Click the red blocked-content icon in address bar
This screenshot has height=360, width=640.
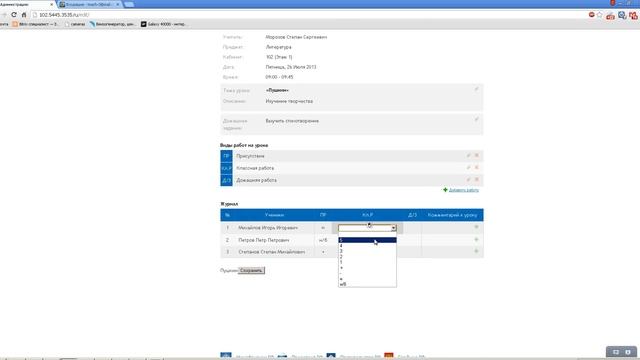click(591, 15)
